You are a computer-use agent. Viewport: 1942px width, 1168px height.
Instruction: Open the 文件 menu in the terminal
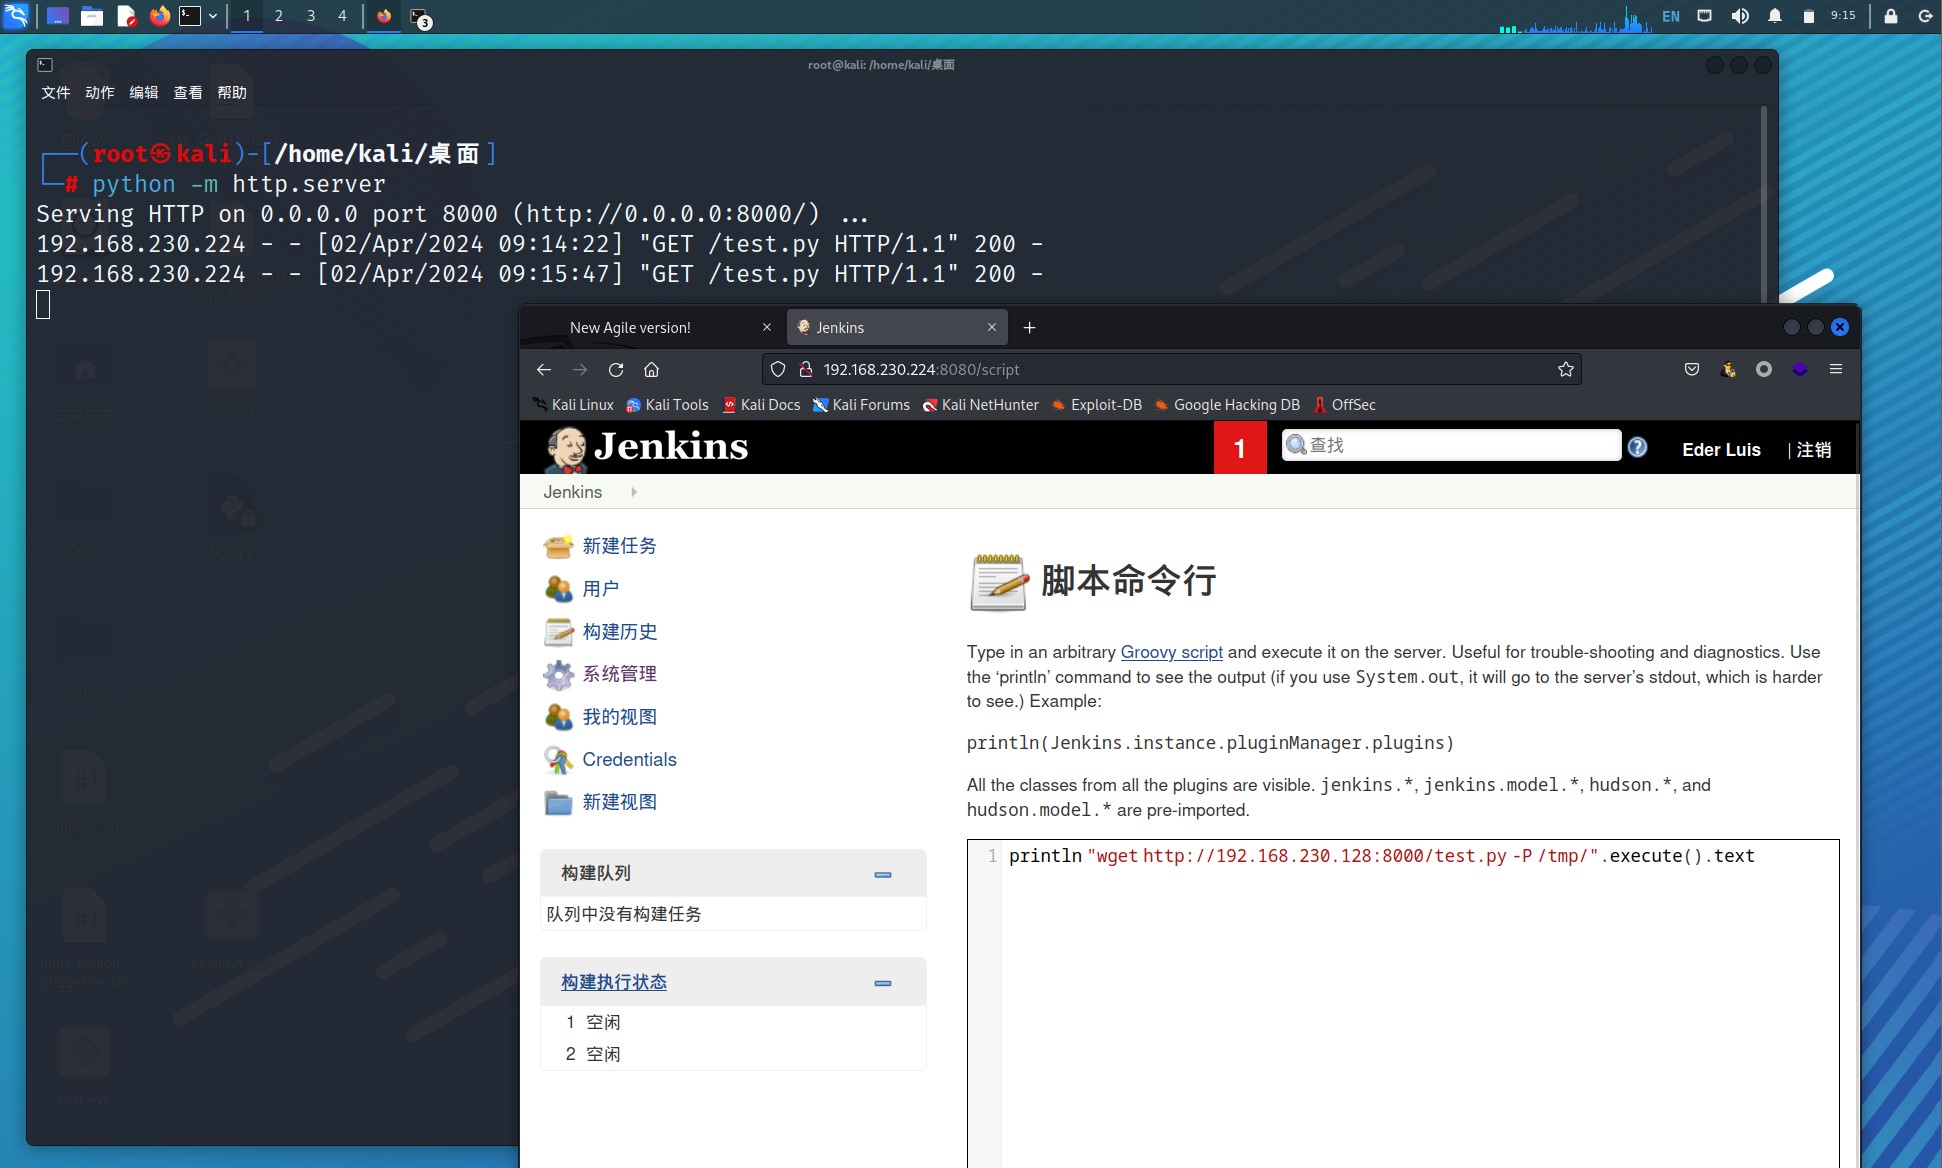[x=55, y=92]
